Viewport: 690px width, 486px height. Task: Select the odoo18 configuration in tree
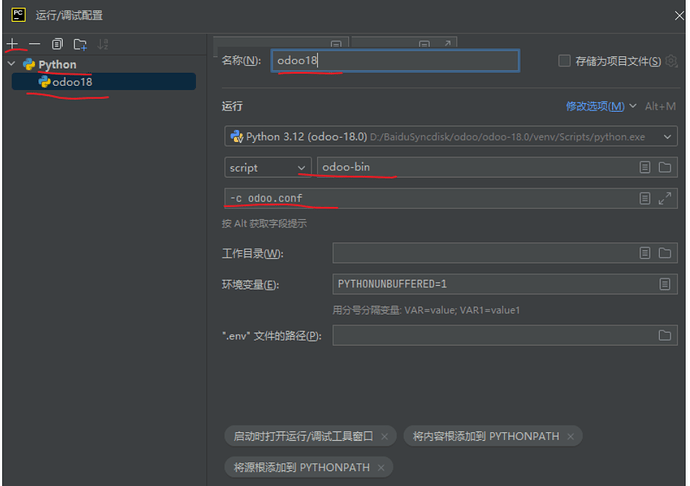click(x=104, y=82)
